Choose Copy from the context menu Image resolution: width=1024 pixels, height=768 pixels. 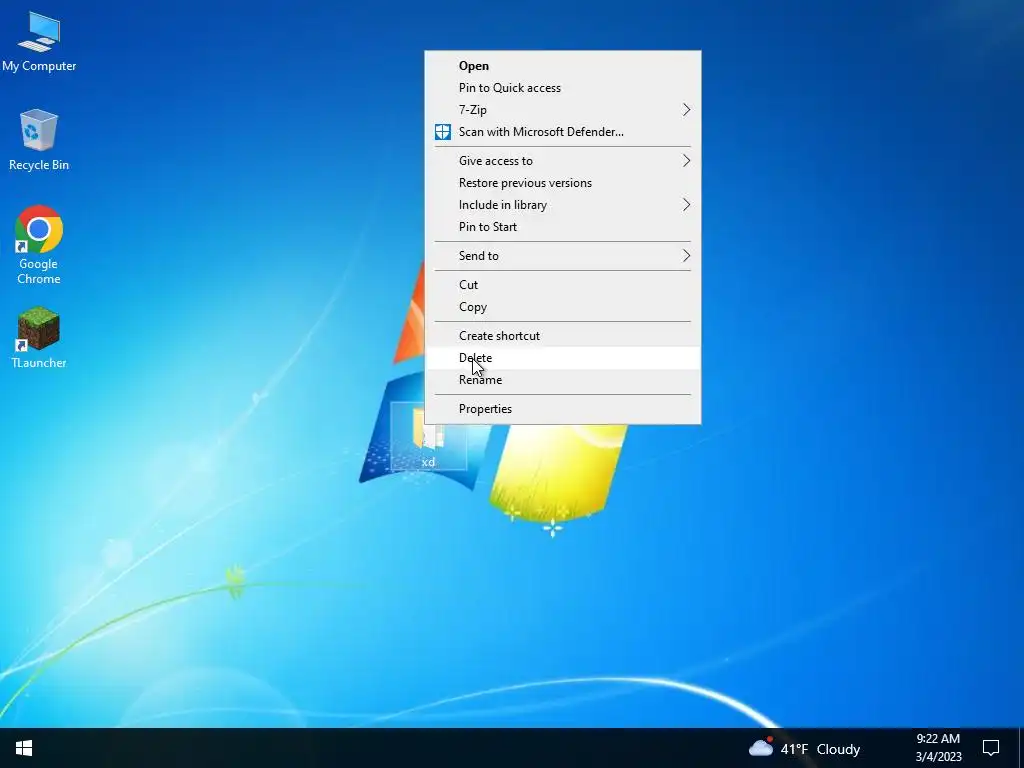563,307
